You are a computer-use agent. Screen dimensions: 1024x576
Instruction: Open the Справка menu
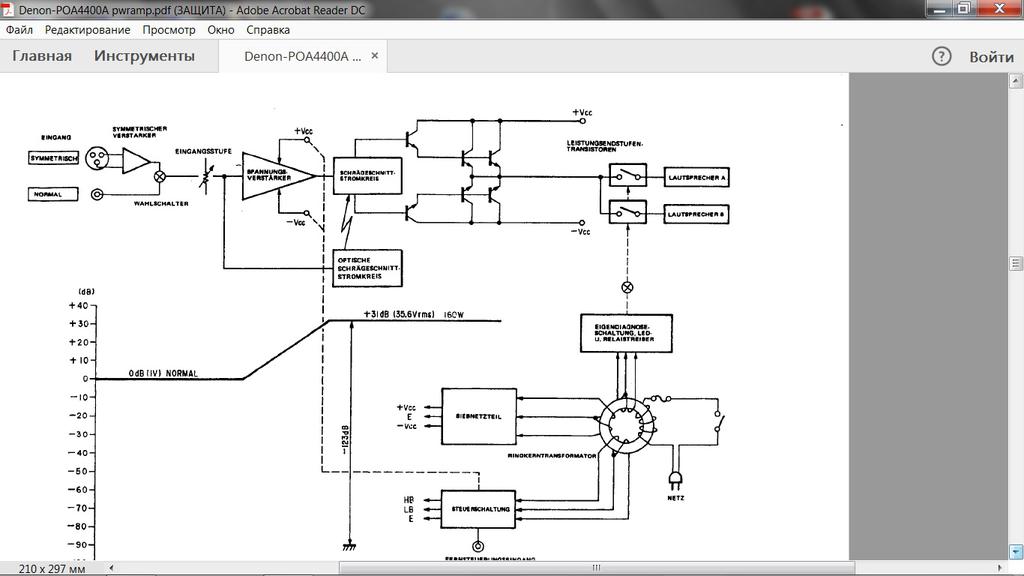(268, 30)
